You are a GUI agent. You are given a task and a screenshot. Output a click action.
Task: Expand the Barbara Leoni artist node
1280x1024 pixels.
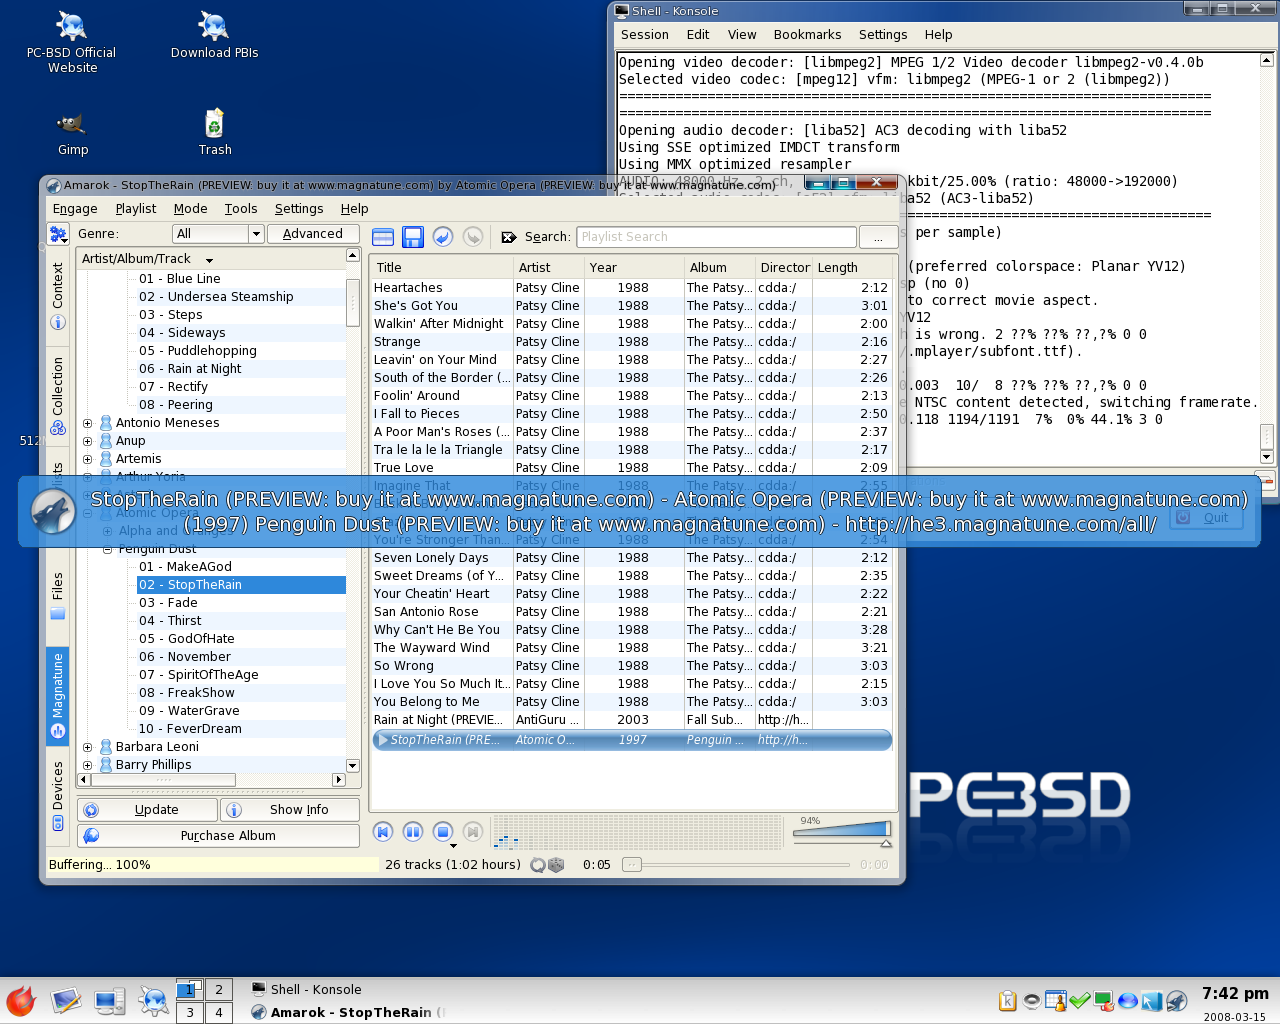click(x=88, y=747)
